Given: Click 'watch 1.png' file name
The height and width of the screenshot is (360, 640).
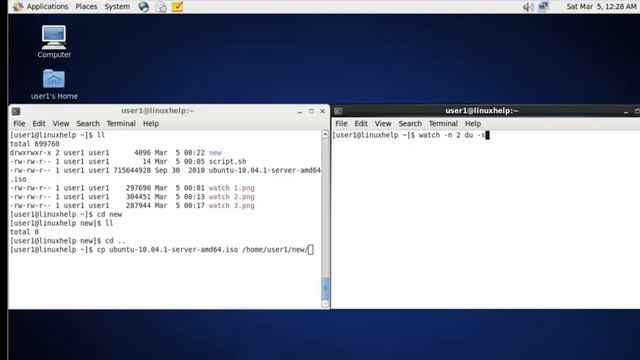Looking at the screenshot, I should pos(231,188).
